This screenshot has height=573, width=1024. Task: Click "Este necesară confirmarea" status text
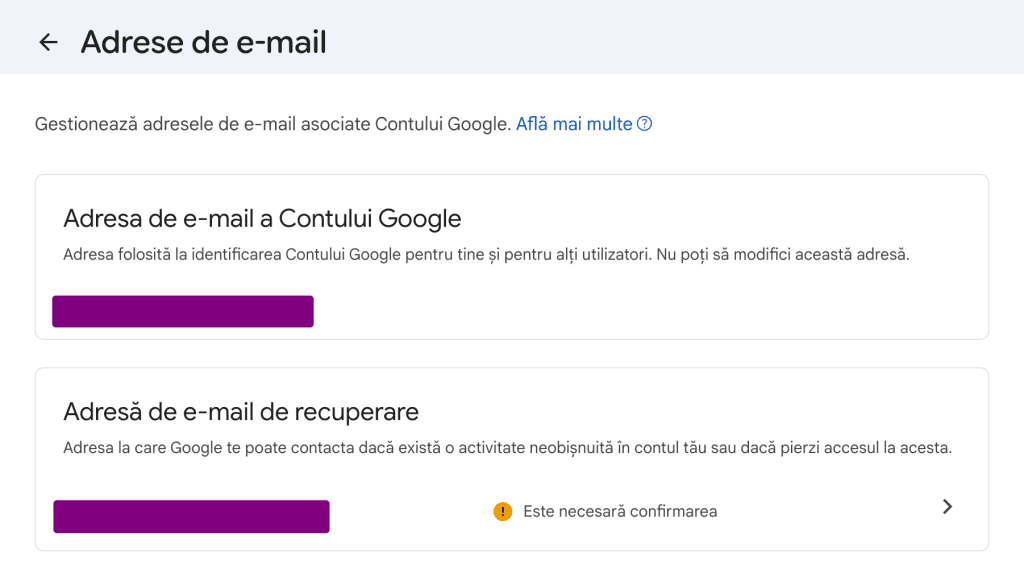tap(620, 511)
